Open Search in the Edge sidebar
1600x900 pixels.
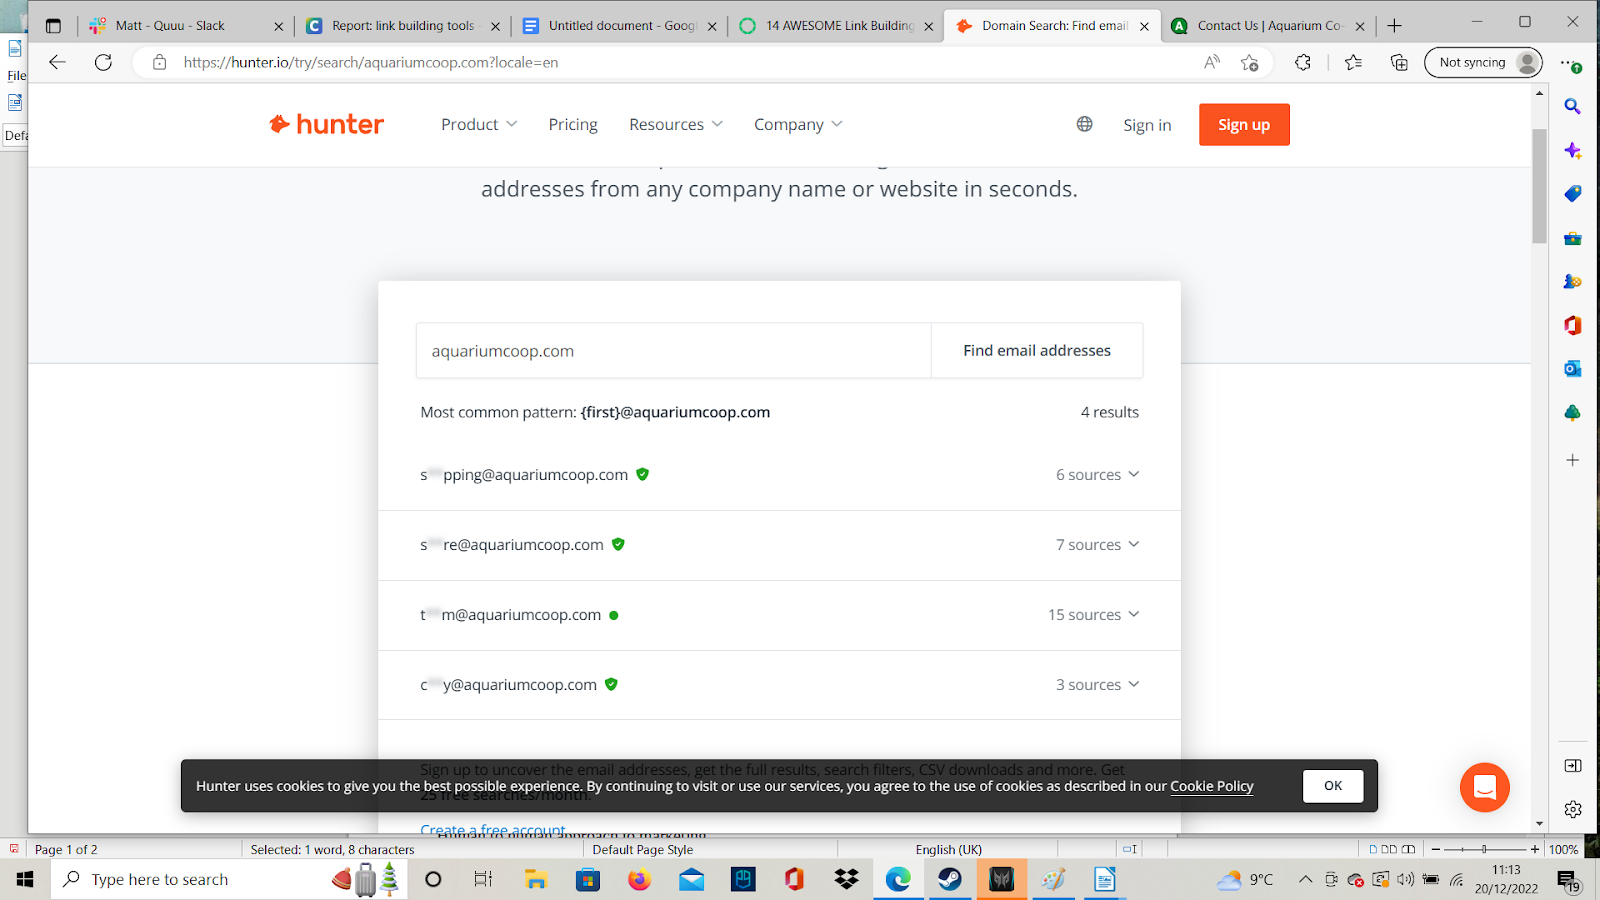1573,106
